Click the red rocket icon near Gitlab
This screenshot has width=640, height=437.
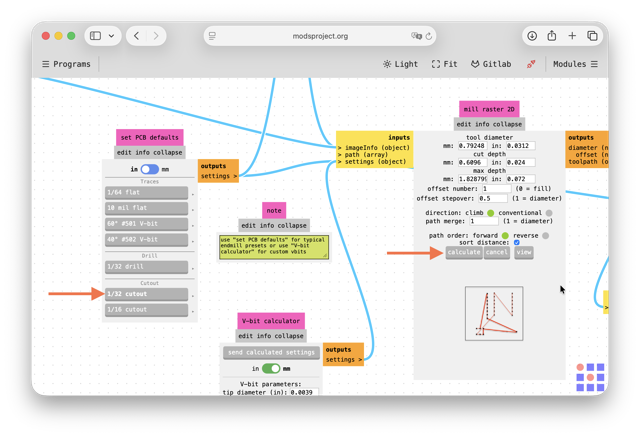tap(531, 64)
